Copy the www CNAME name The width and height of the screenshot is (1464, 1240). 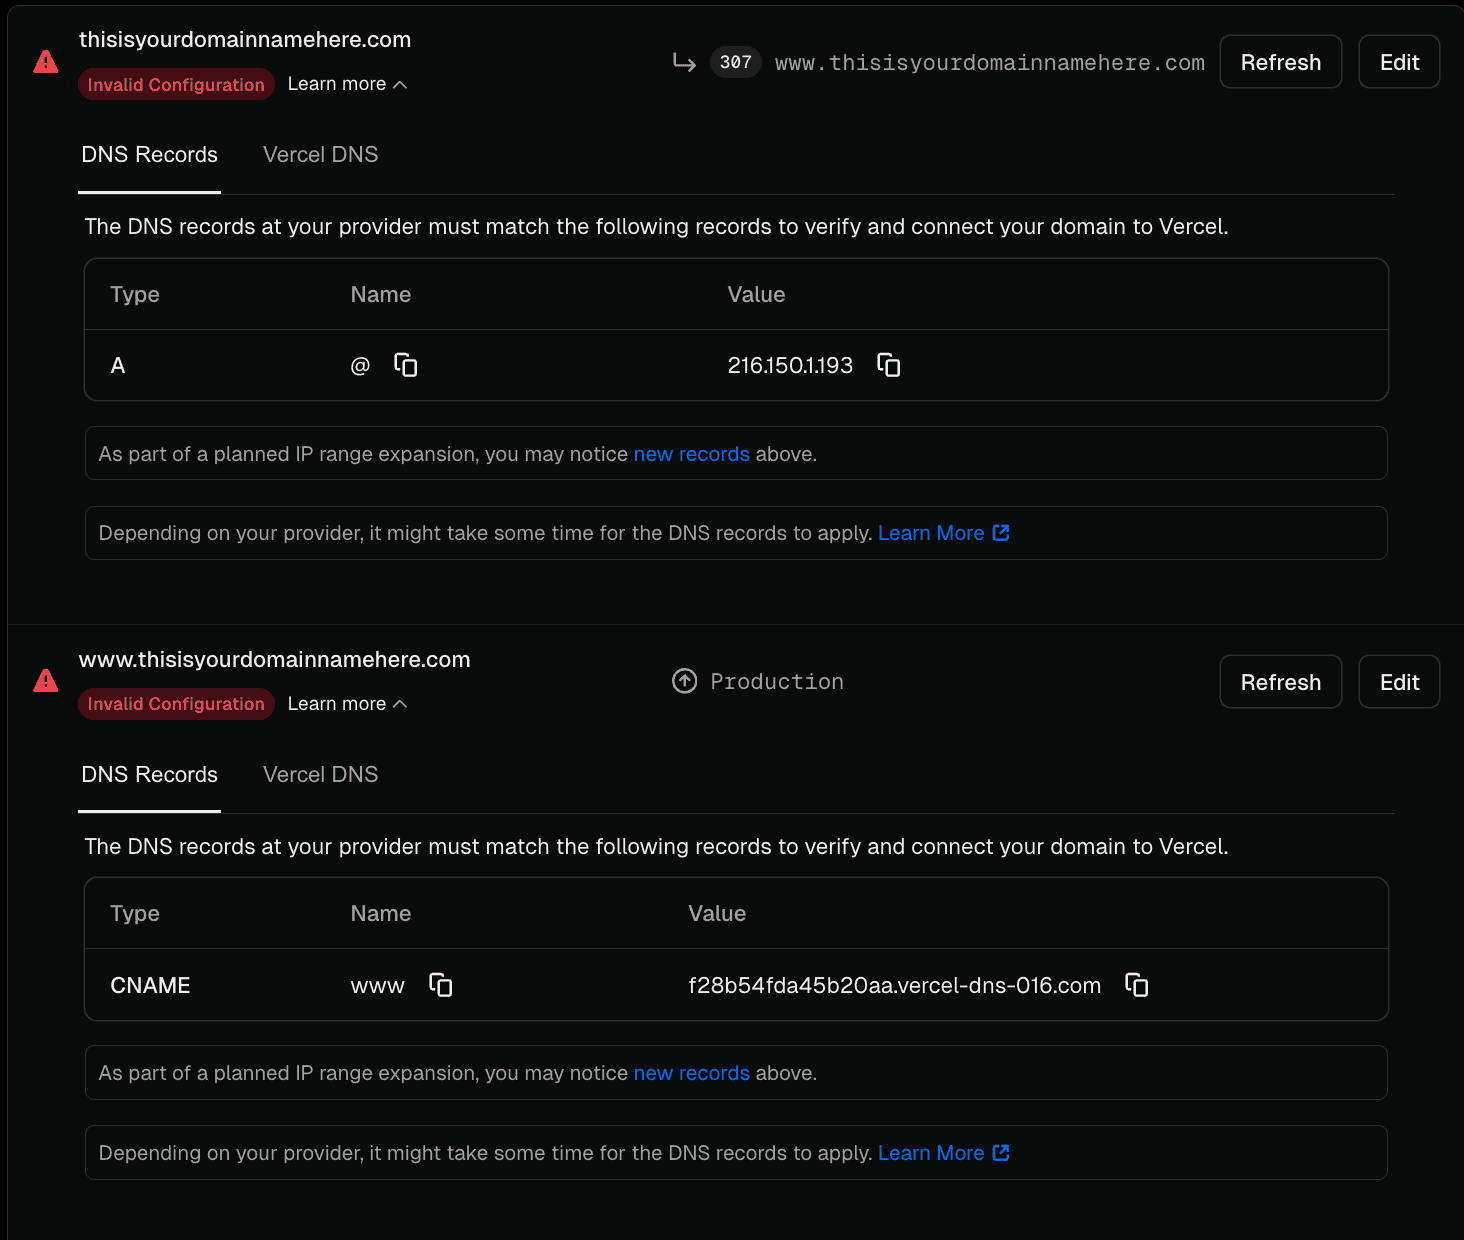click(x=440, y=985)
